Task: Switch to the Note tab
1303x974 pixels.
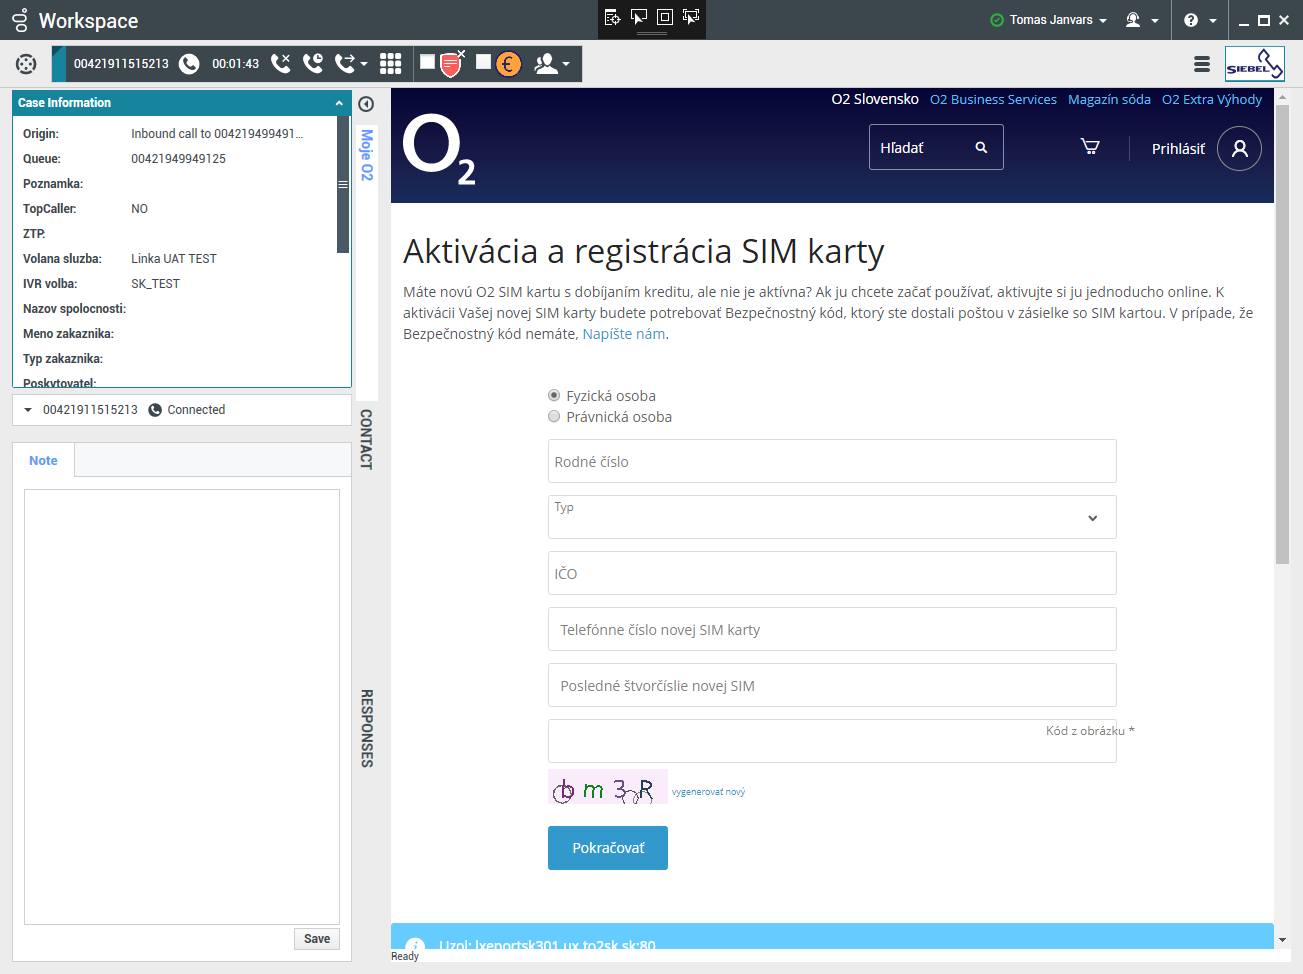Action: coord(43,461)
